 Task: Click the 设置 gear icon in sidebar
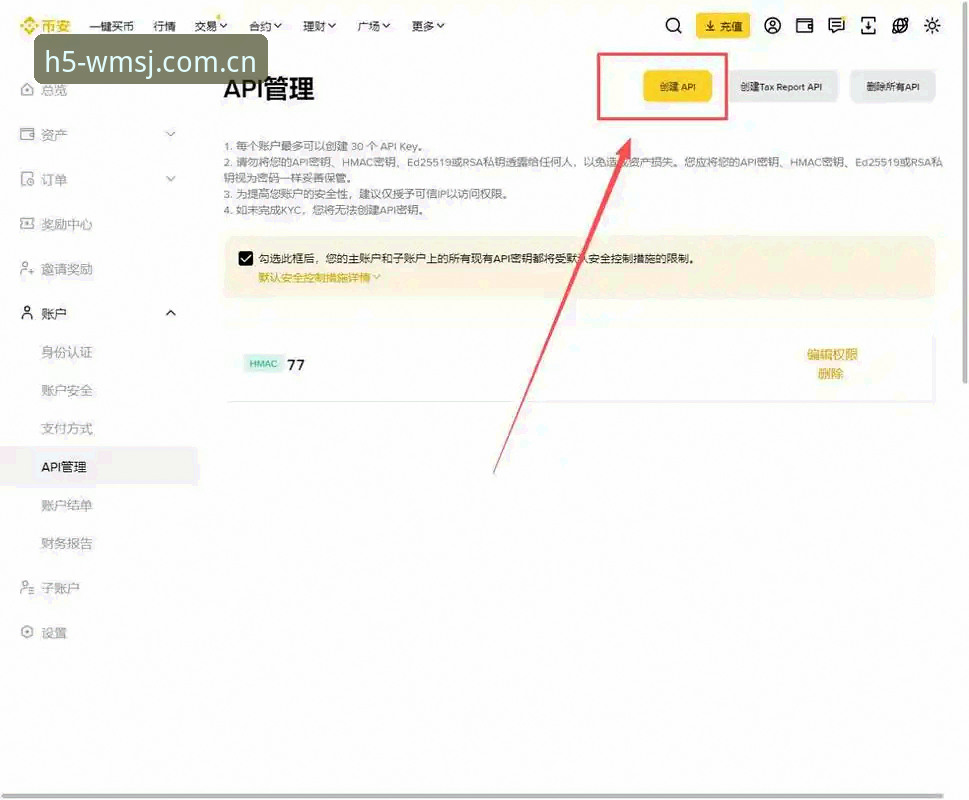point(27,632)
